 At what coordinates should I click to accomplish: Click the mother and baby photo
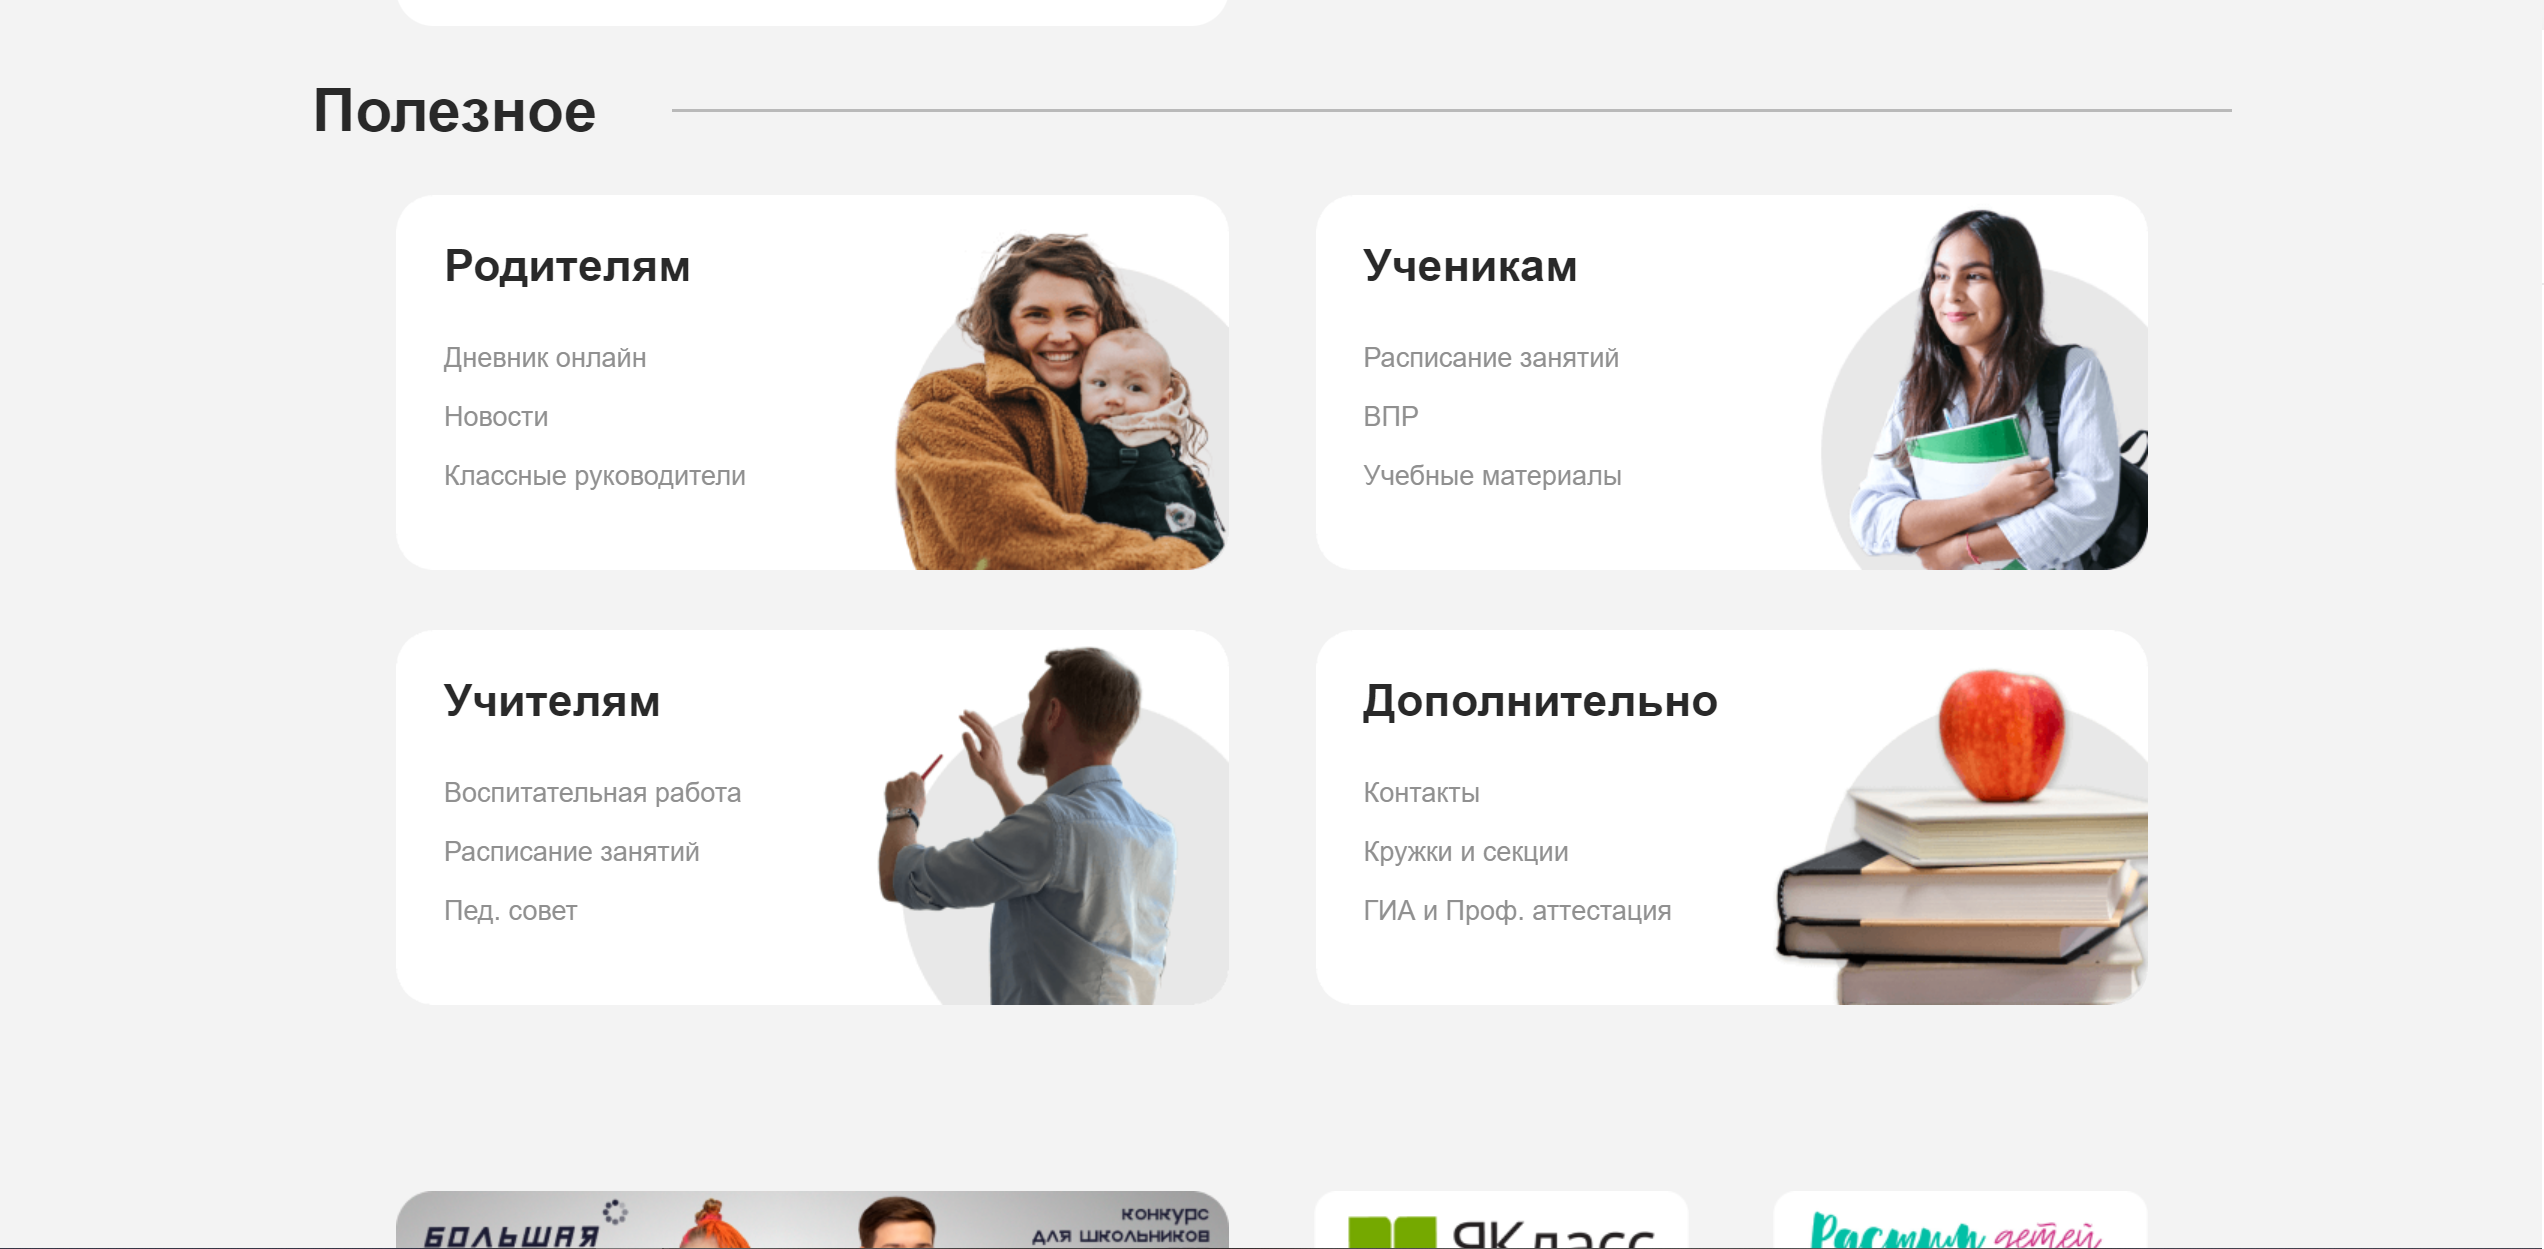1062,400
